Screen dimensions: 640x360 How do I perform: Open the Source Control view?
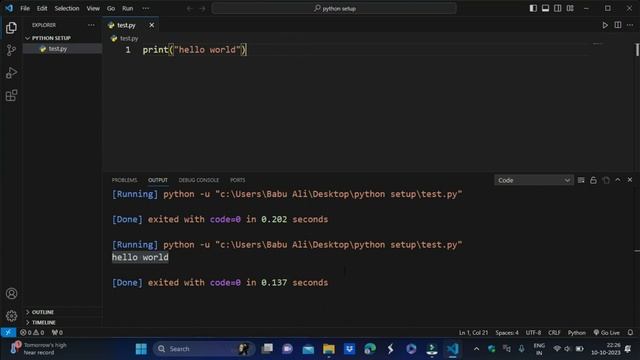[x=11, y=50]
